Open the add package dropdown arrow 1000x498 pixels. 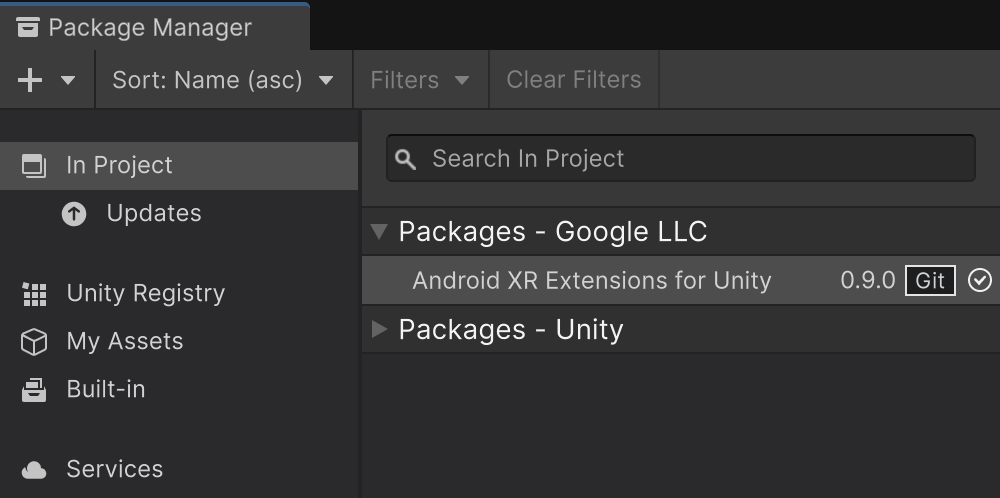tap(68, 80)
